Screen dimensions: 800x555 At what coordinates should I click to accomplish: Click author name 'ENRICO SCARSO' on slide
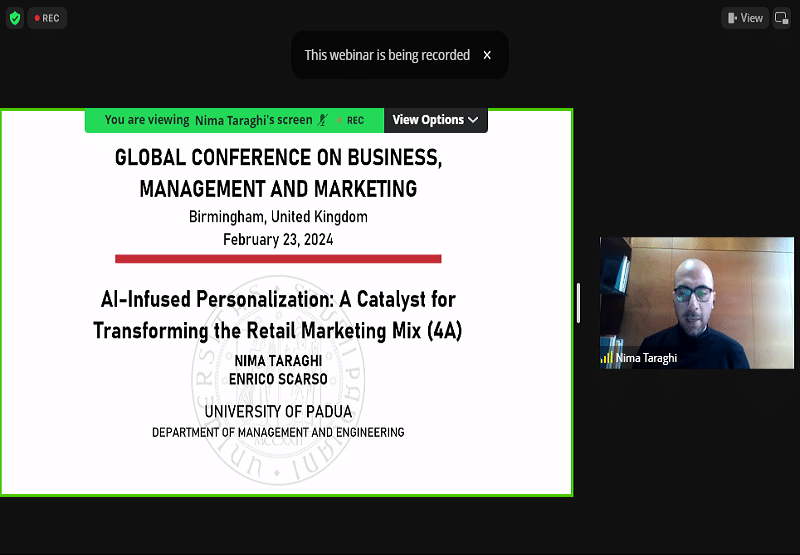(278, 379)
